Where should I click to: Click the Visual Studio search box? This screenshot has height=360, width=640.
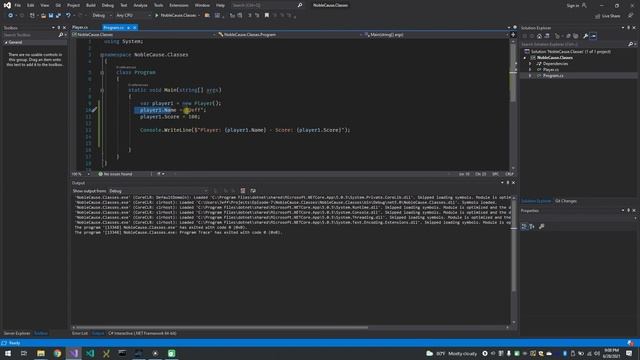267,5
